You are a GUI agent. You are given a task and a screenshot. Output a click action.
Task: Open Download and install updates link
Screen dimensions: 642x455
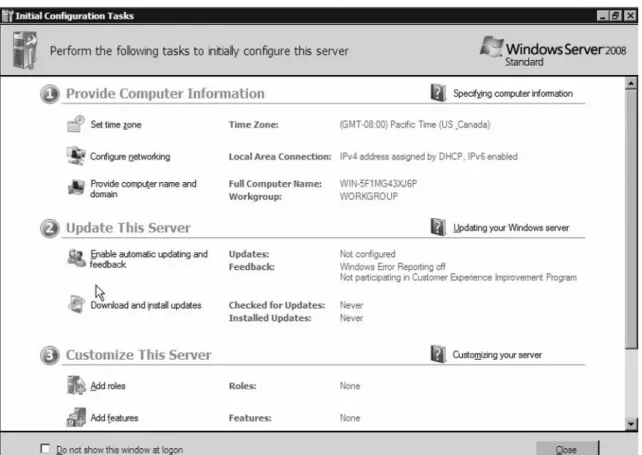coord(146,305)
